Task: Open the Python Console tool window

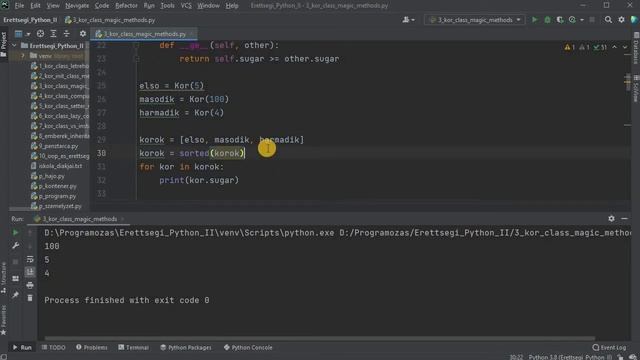Action: point(248,348)
